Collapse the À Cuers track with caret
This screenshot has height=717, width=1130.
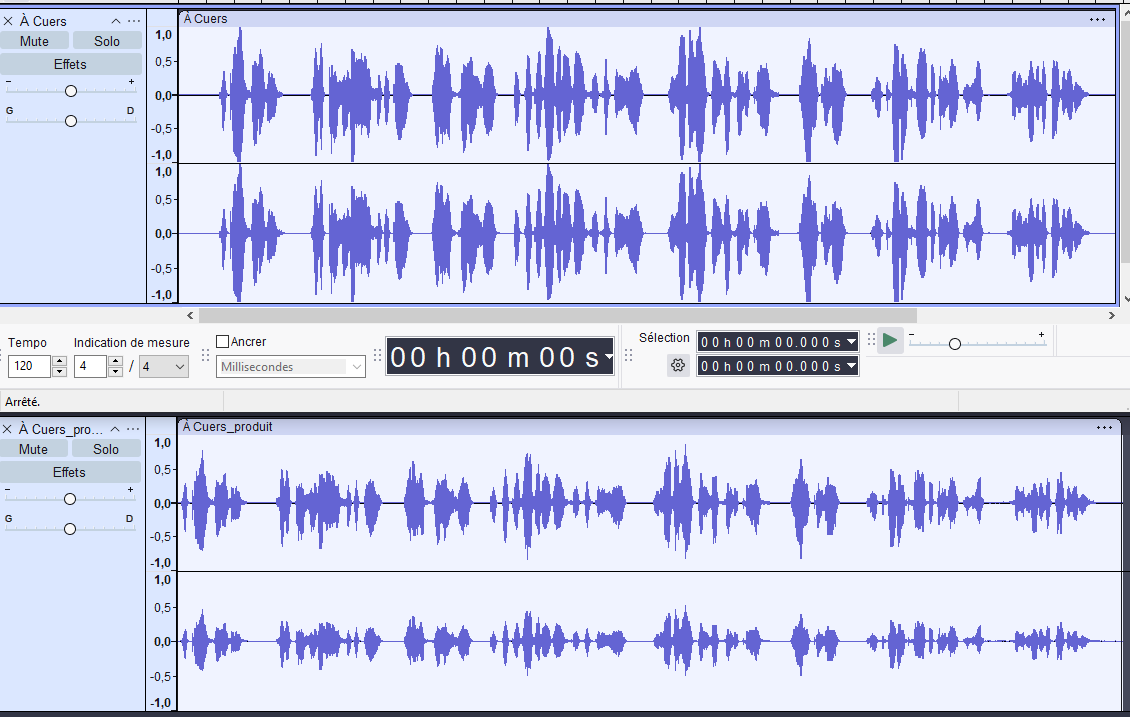coord(115,21)
